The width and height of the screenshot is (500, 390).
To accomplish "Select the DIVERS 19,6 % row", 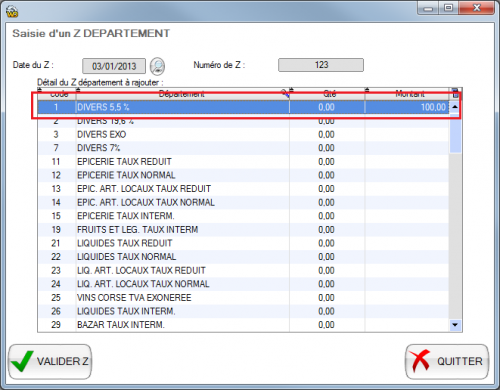I will click(x=243, y=121).
